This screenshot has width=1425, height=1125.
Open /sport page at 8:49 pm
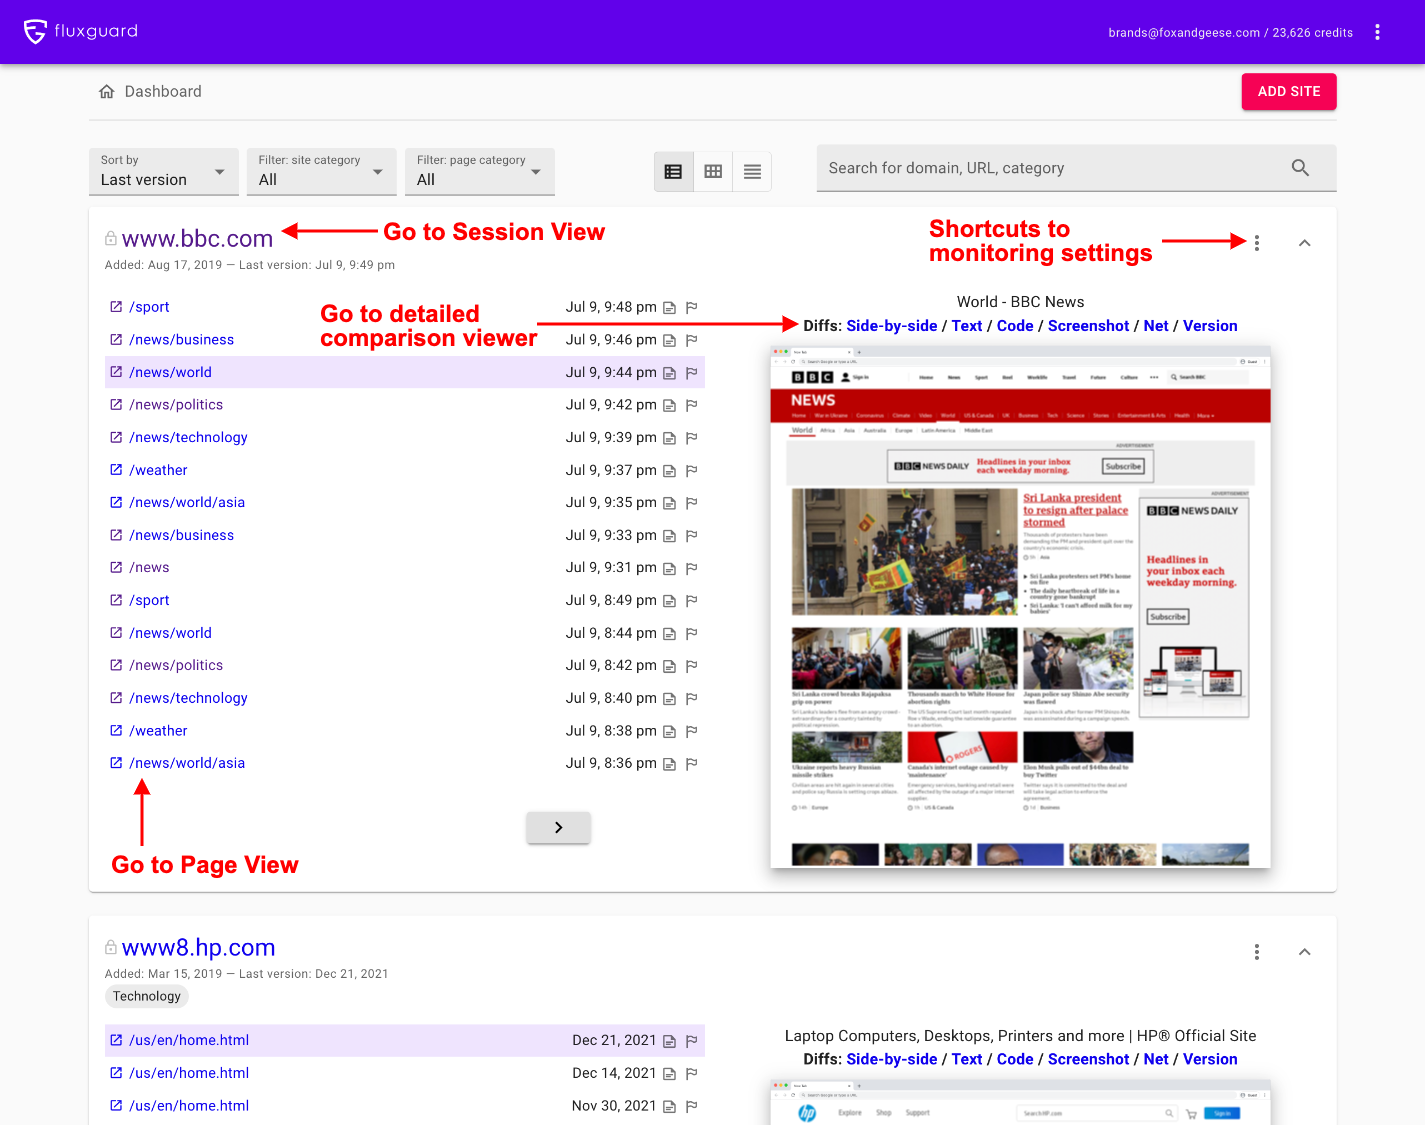[149, 600]
